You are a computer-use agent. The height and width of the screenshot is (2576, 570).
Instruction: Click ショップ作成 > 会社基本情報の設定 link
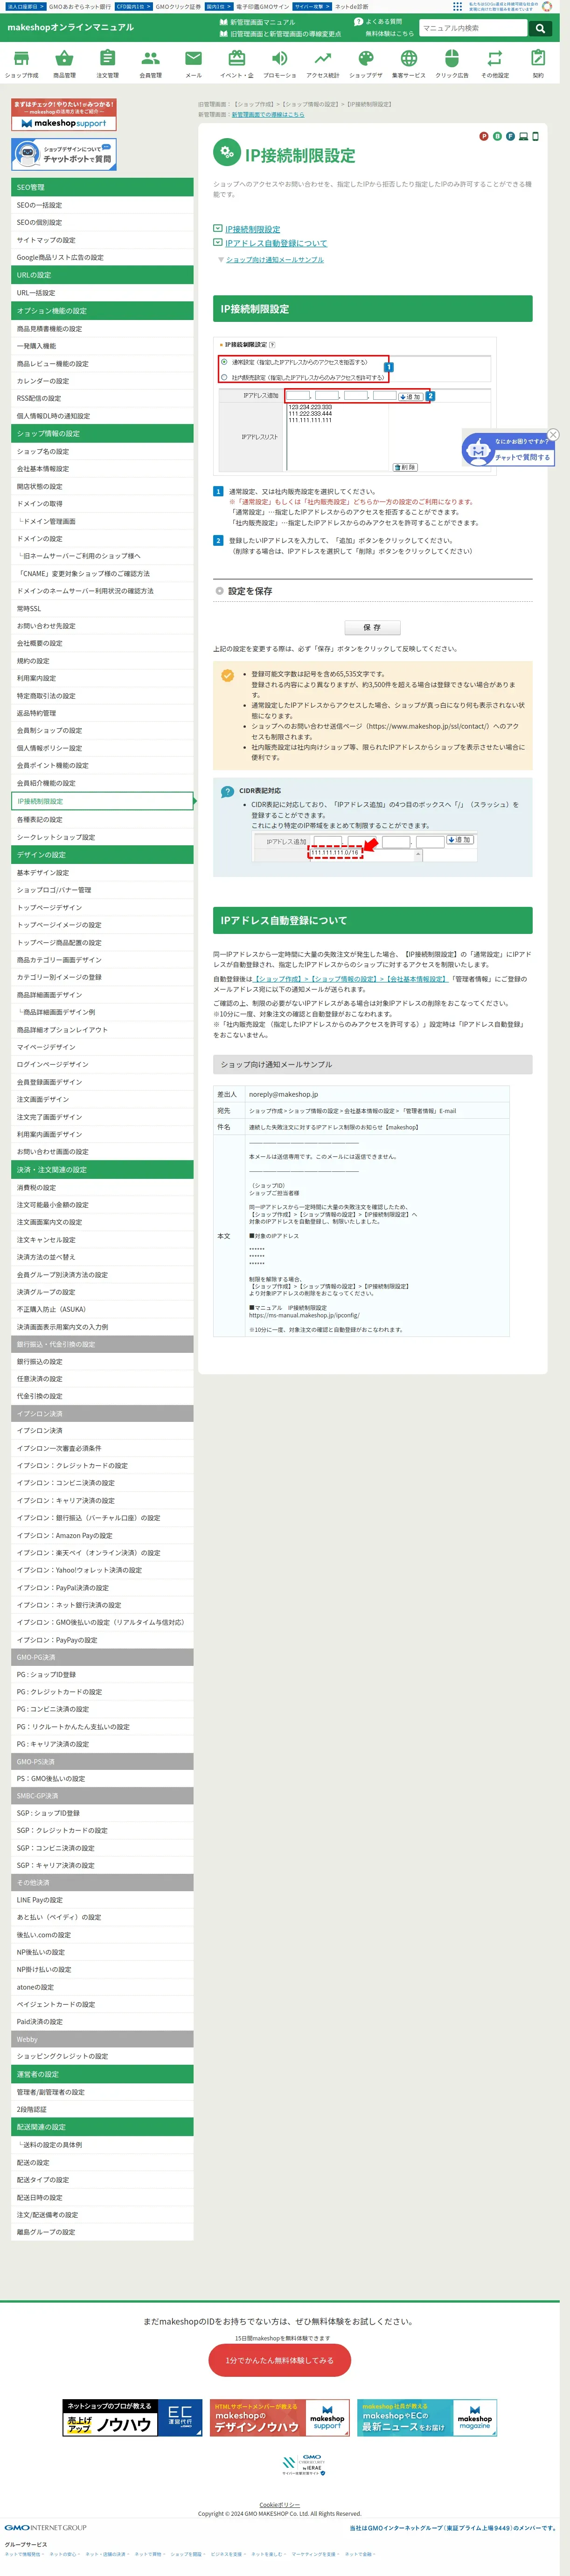350,979
